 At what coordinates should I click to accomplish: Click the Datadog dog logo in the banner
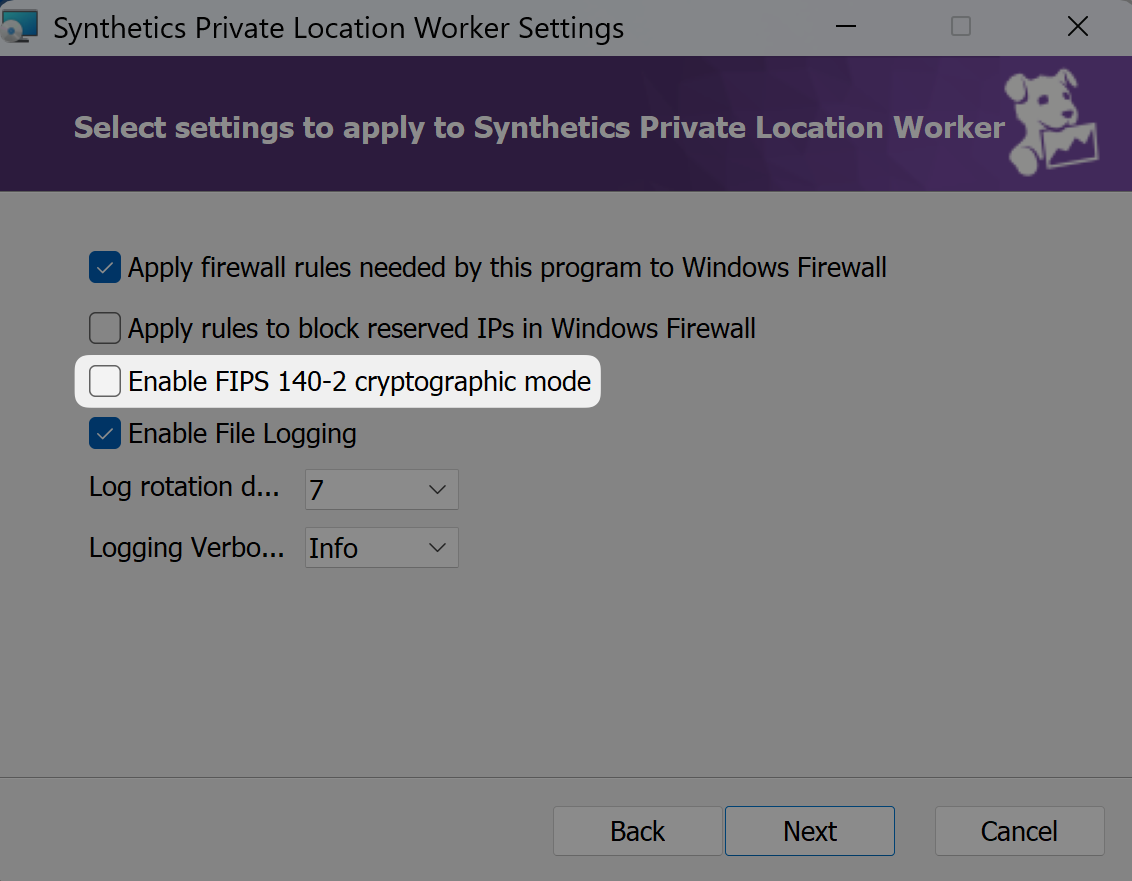coord(1053,122)
